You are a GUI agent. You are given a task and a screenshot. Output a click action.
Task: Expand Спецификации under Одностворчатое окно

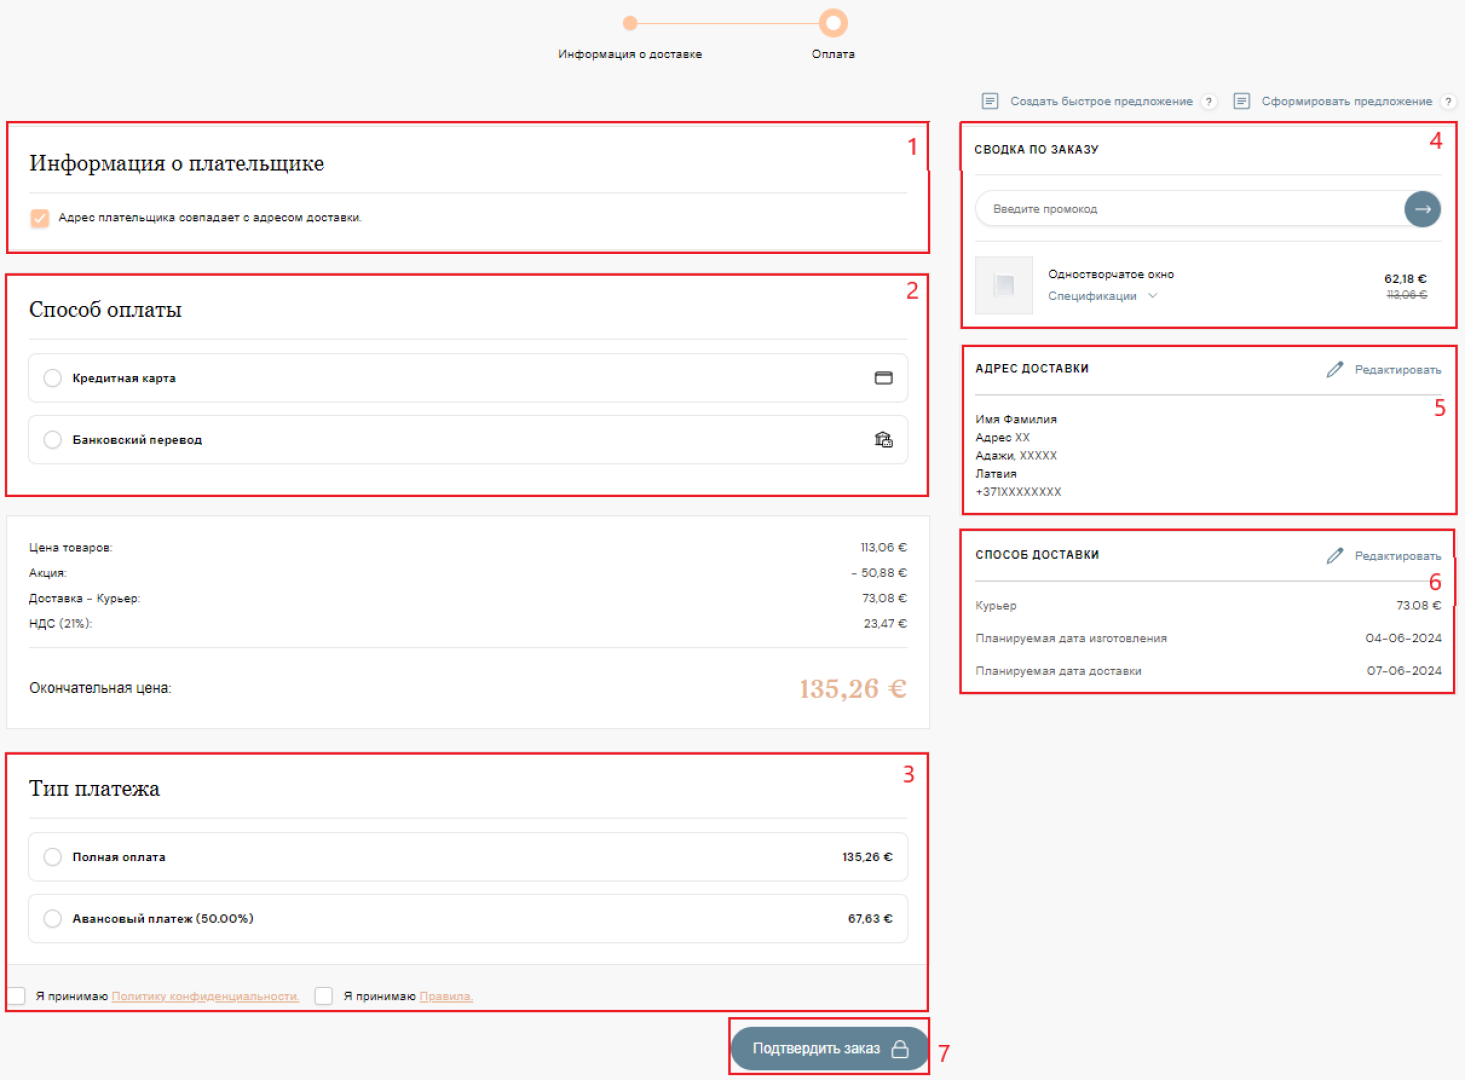coord(1102,296)
